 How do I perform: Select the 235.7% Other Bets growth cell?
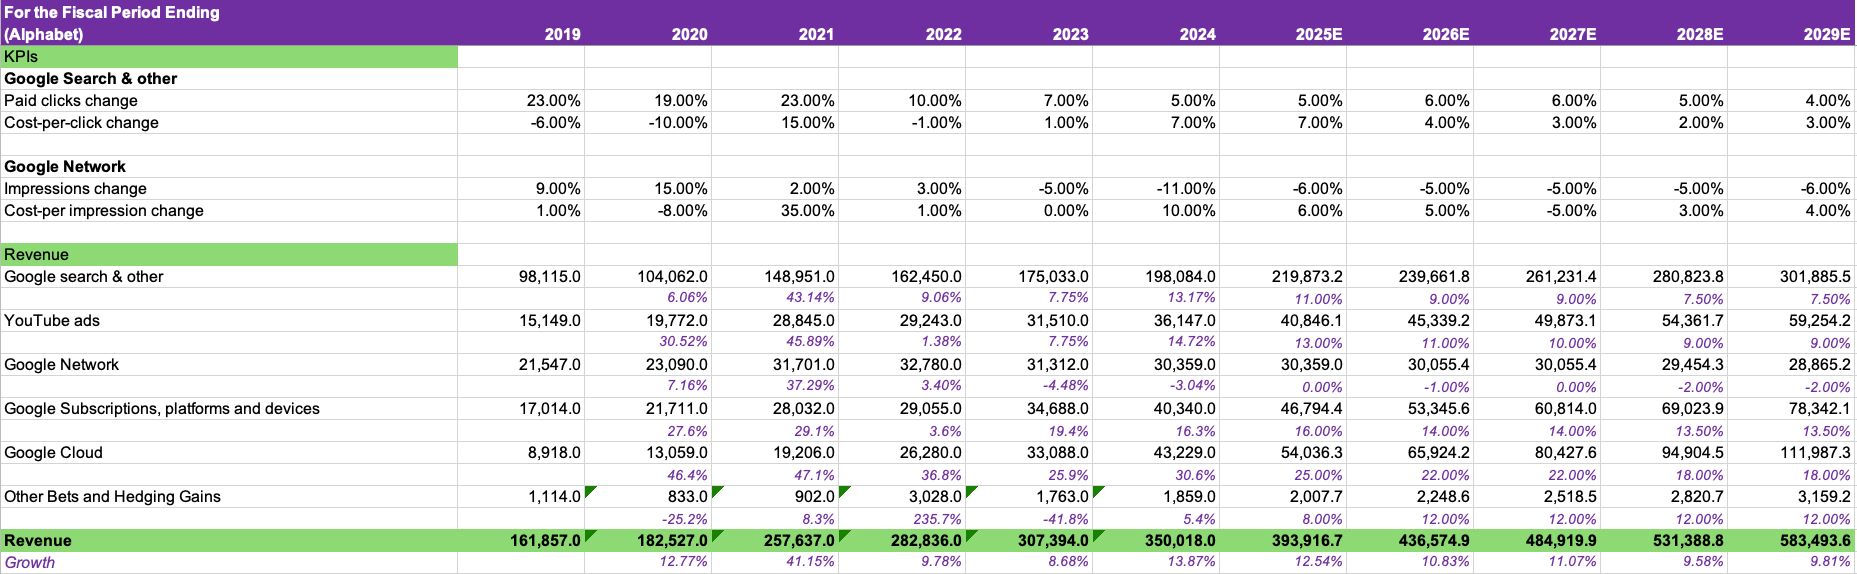point(937,519)
